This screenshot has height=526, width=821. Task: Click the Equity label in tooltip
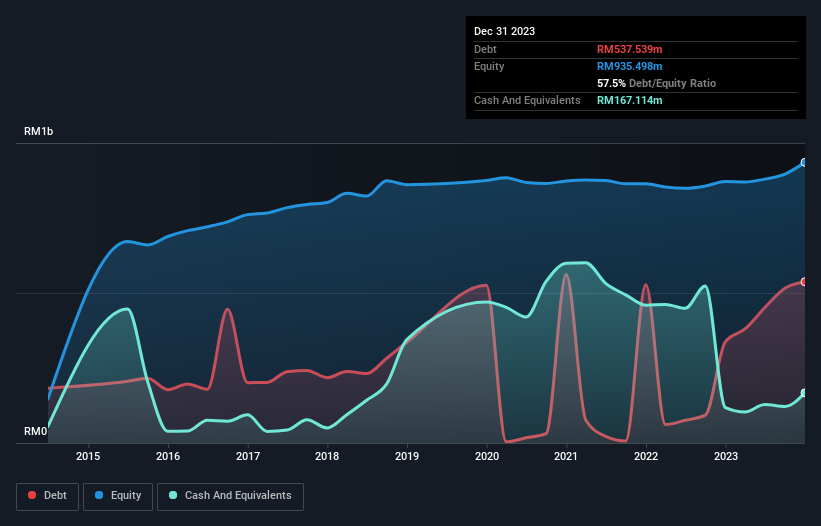(x=489, y=66)
